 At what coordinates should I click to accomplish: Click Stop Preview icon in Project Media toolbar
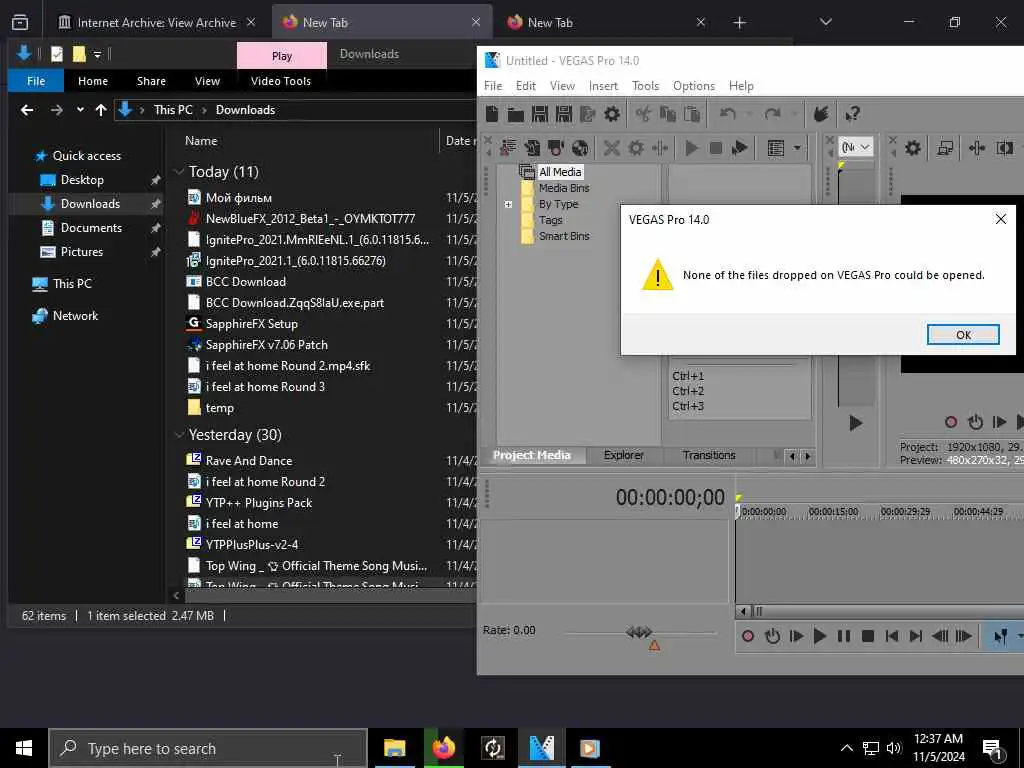click(x=716, y=148)
